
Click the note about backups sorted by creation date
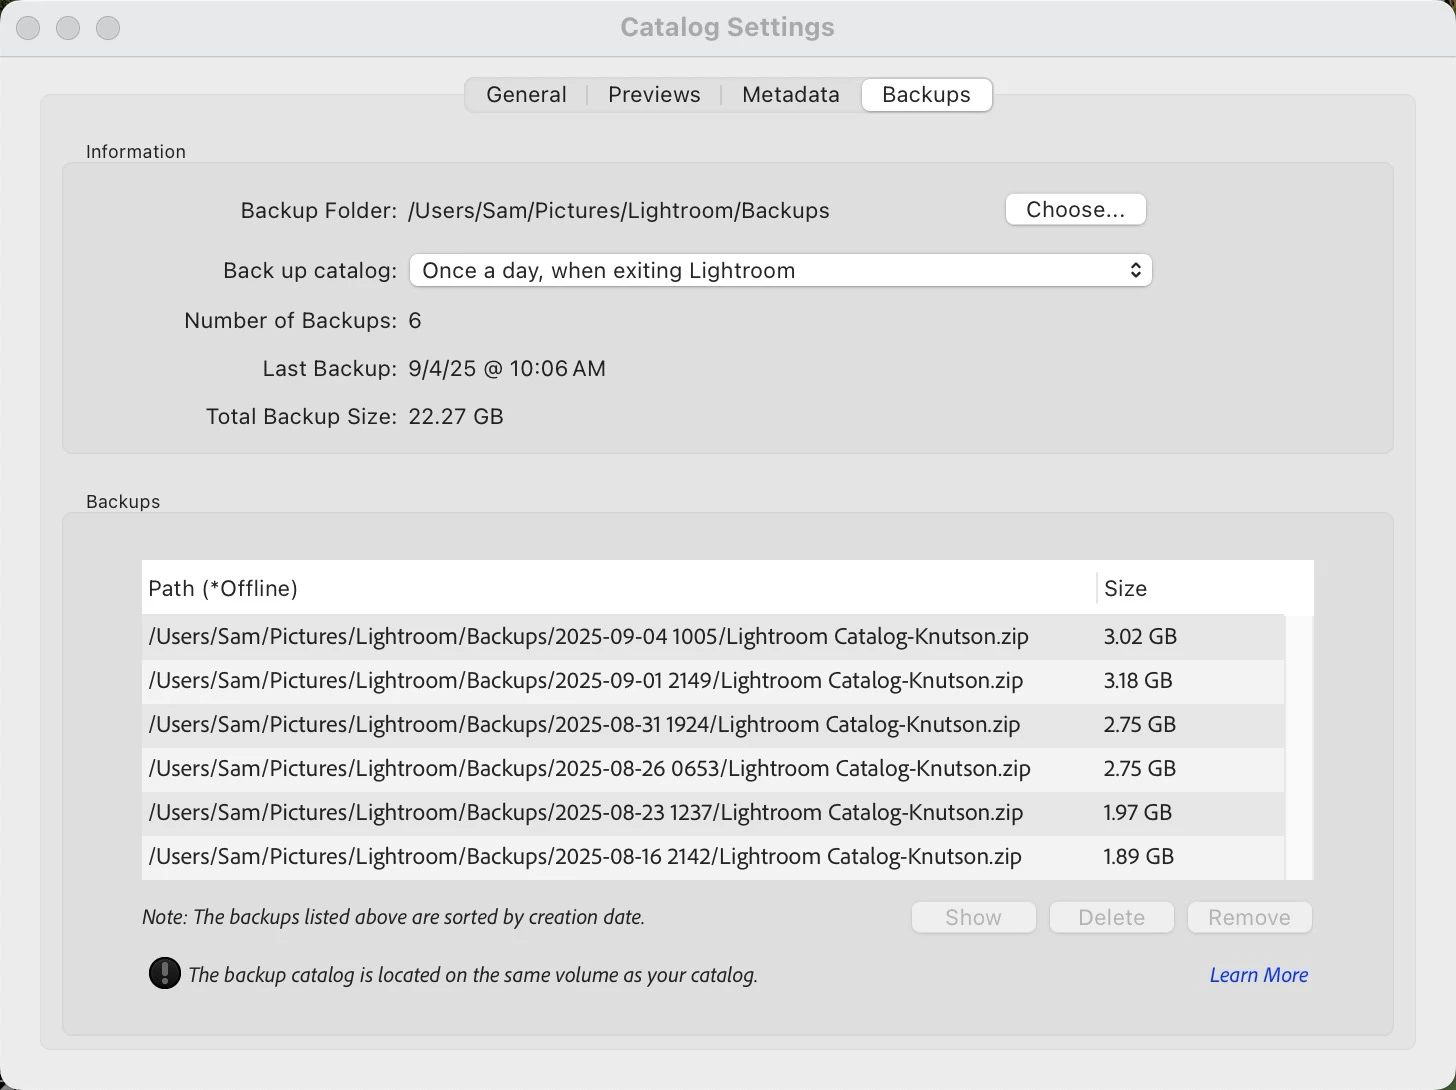pos(393,917)
